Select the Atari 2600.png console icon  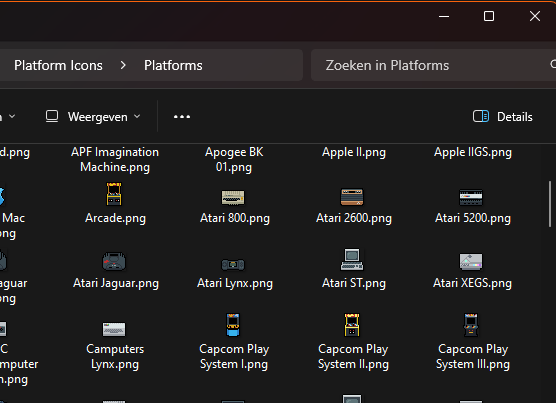(352, 197)
